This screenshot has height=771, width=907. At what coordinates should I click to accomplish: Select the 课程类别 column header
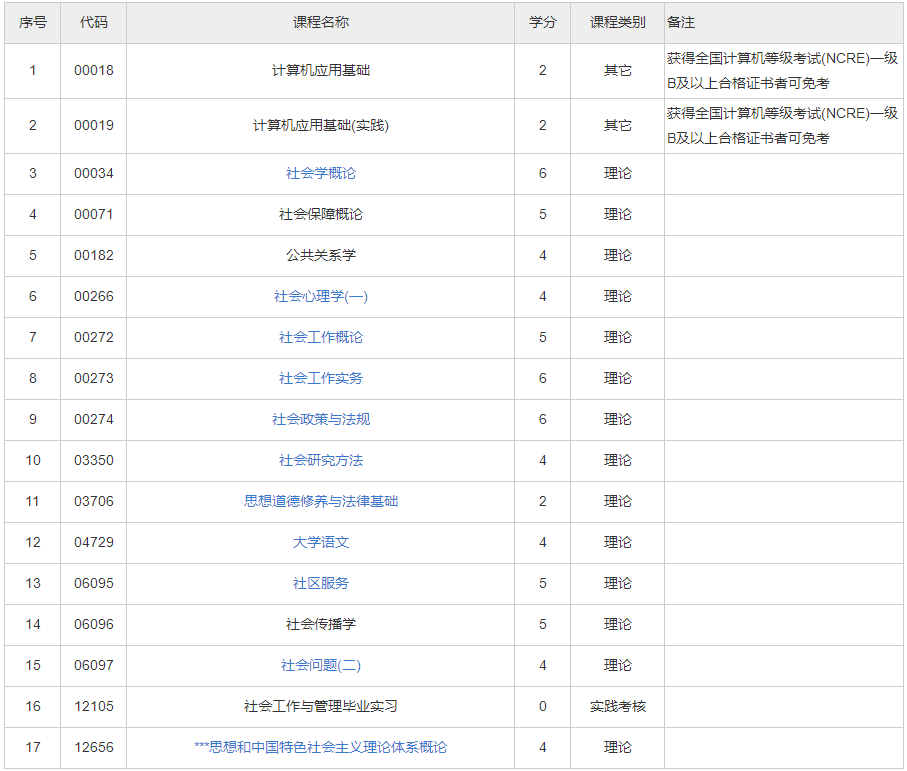(617, 22)
